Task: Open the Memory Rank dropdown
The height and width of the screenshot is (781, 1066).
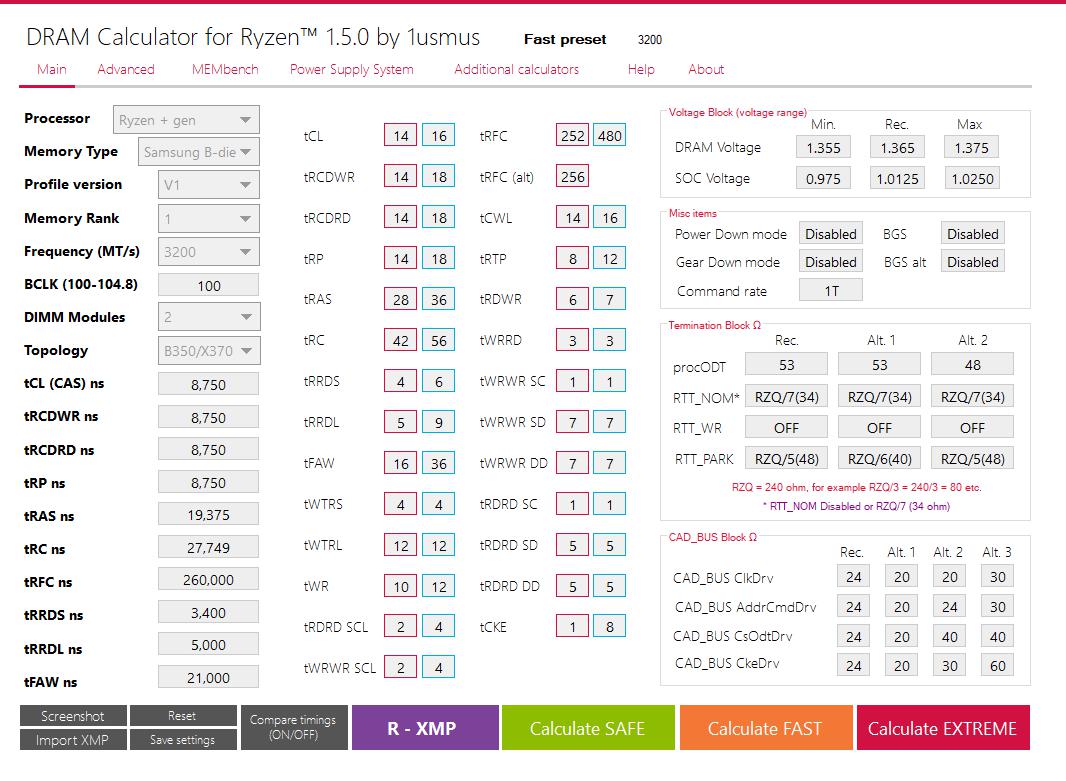Action: pyautogui.click(x=209, y=218)
